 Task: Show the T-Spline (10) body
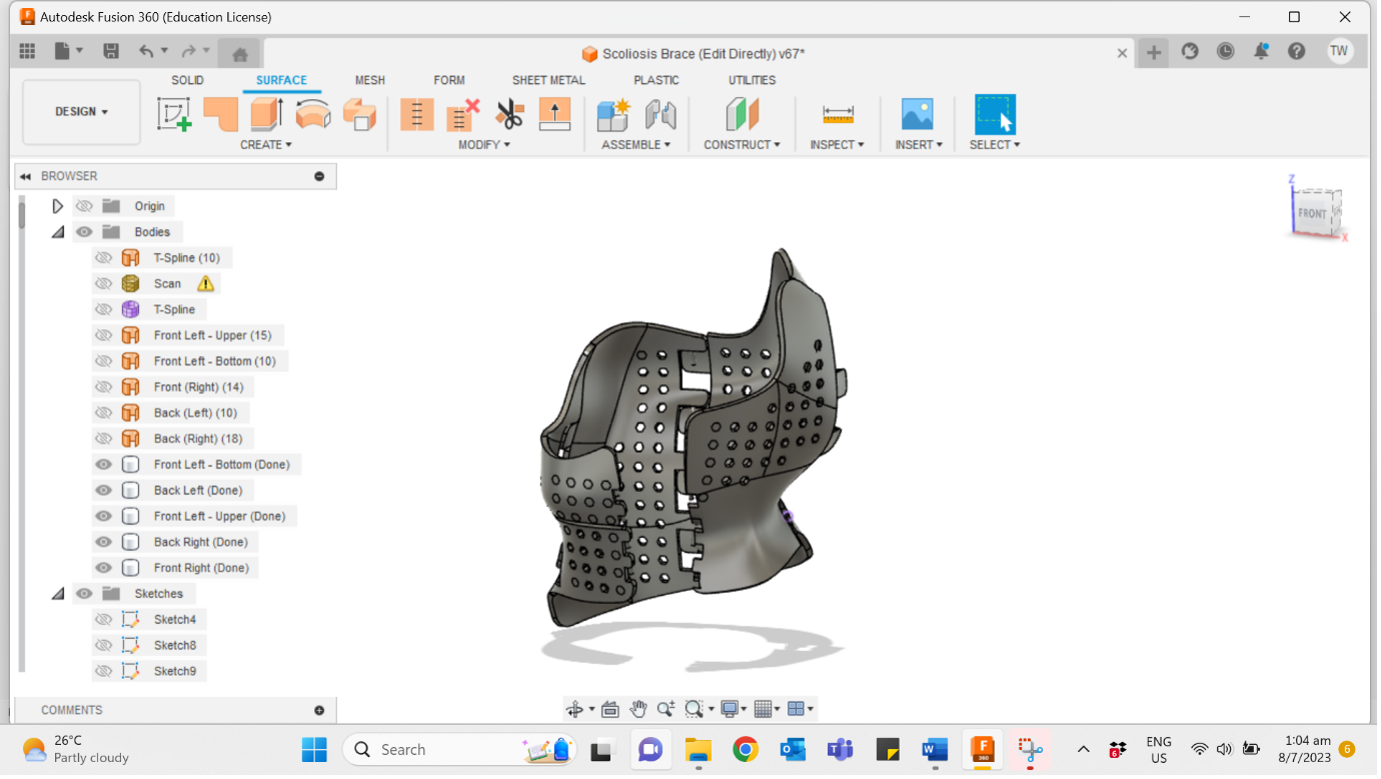pos(104,257)
